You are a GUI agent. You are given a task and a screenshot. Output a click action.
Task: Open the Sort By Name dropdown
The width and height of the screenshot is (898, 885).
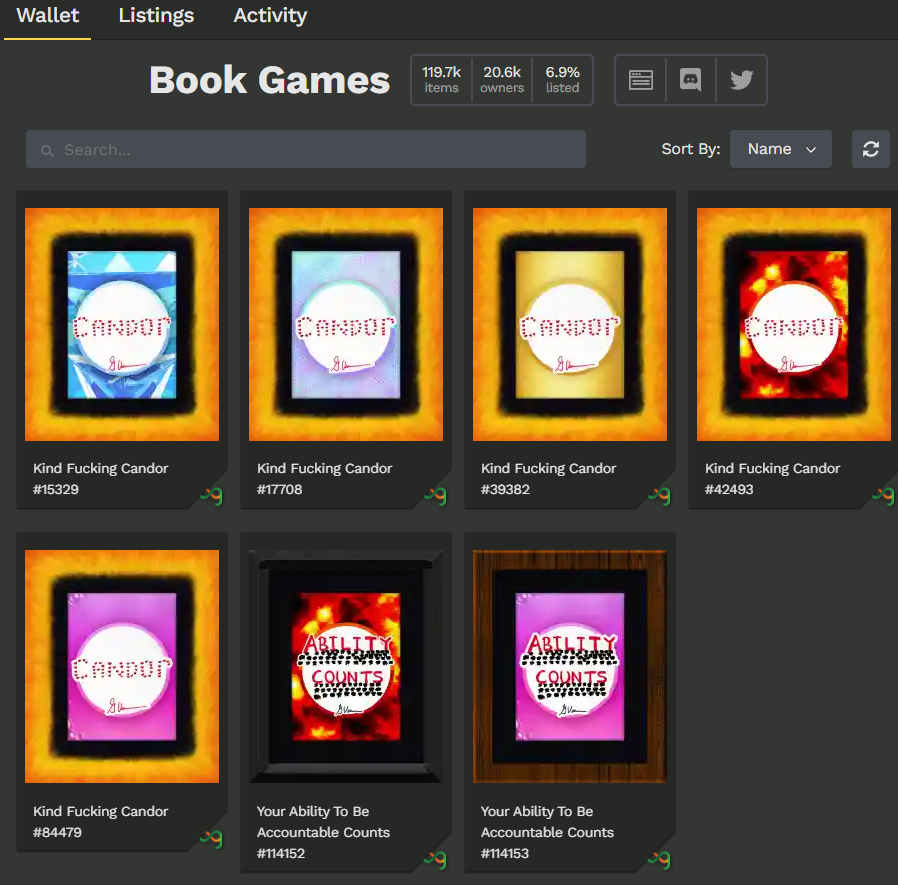click(x=781, y=149)
